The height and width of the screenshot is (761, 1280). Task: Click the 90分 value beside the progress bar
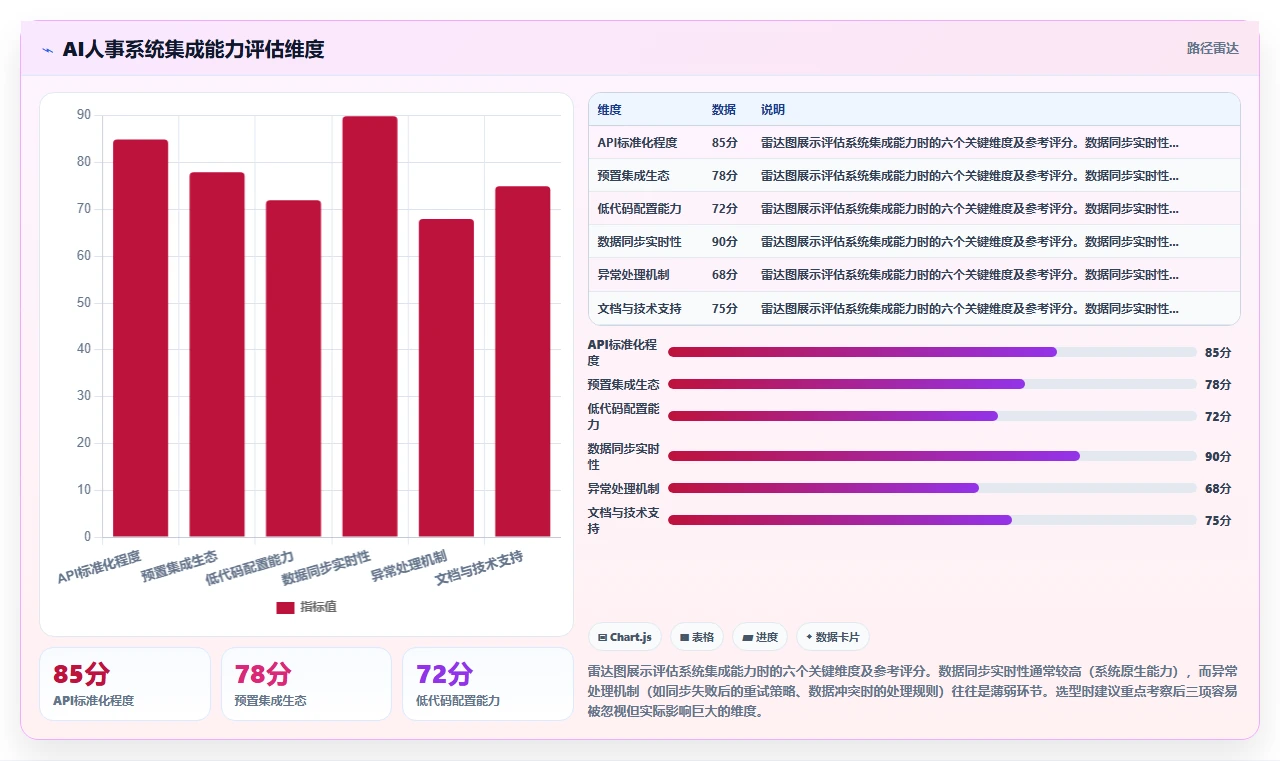point(1218,456)
